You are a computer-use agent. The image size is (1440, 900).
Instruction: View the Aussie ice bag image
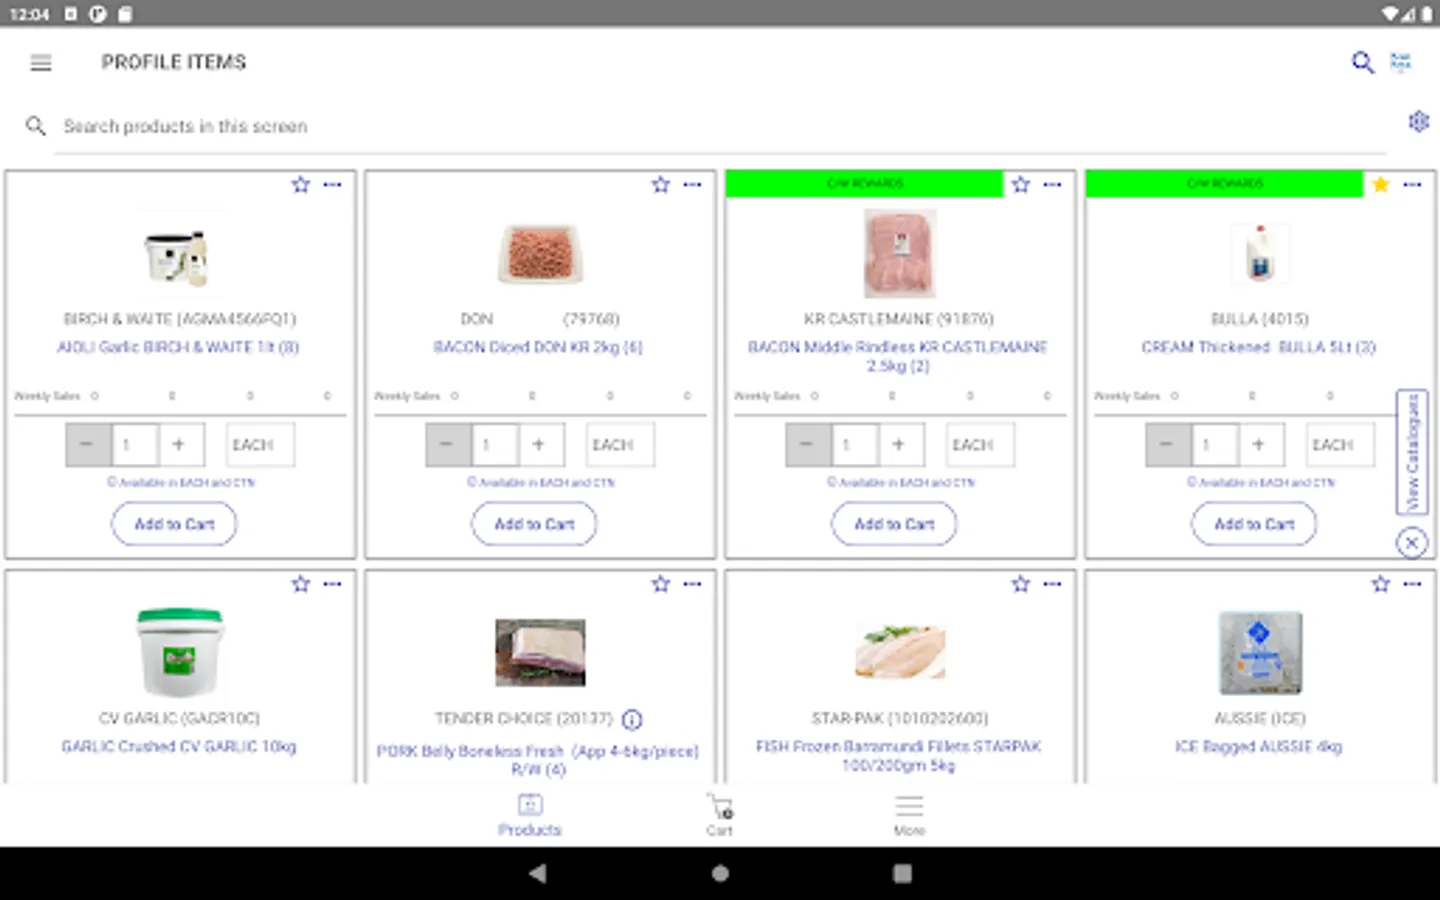pyautogui.click(x=1260, y=653)
